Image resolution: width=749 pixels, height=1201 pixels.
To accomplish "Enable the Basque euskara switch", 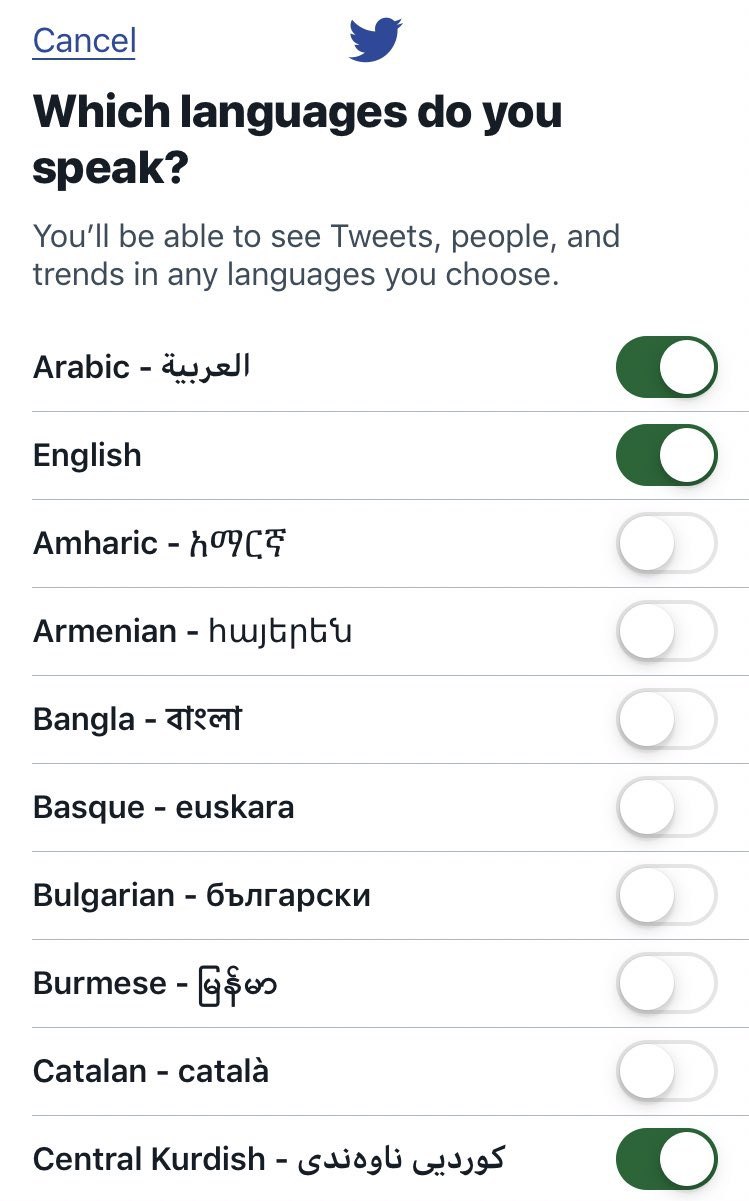I will (667, 807).
